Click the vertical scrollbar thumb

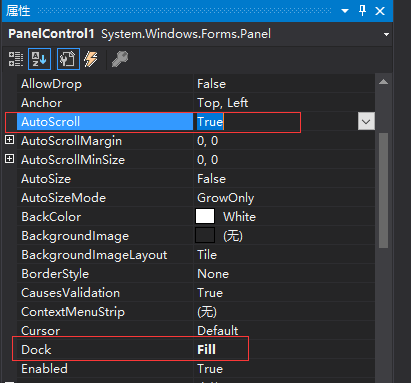point(383,190)
